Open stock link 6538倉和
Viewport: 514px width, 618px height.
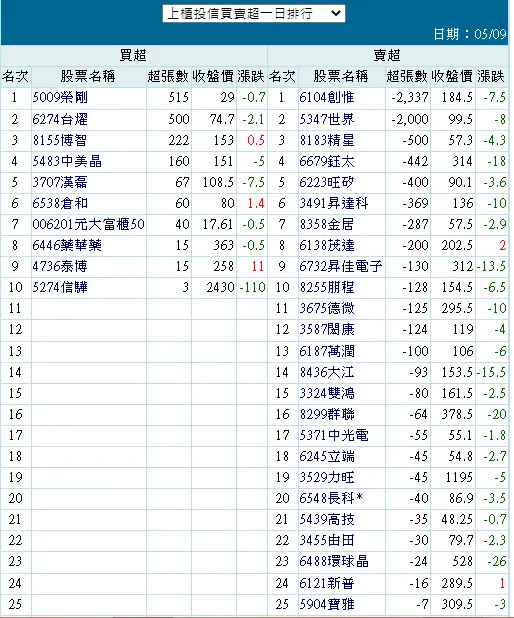tap(60, 203)
